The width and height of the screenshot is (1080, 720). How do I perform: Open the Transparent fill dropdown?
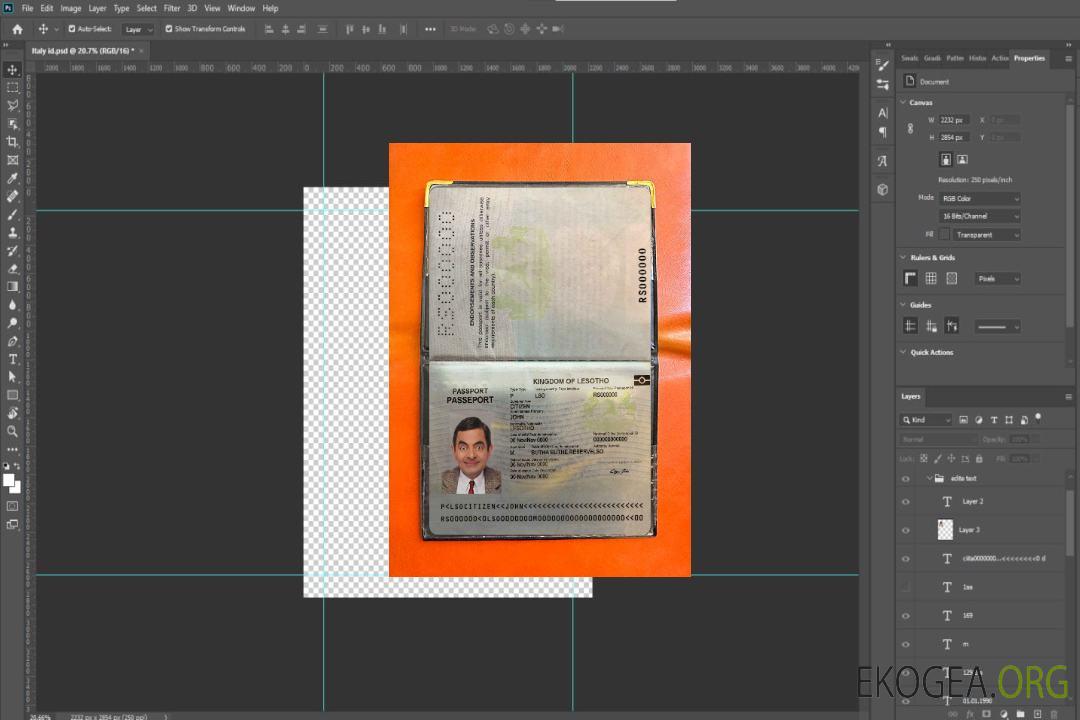click(x=987, y=235)
